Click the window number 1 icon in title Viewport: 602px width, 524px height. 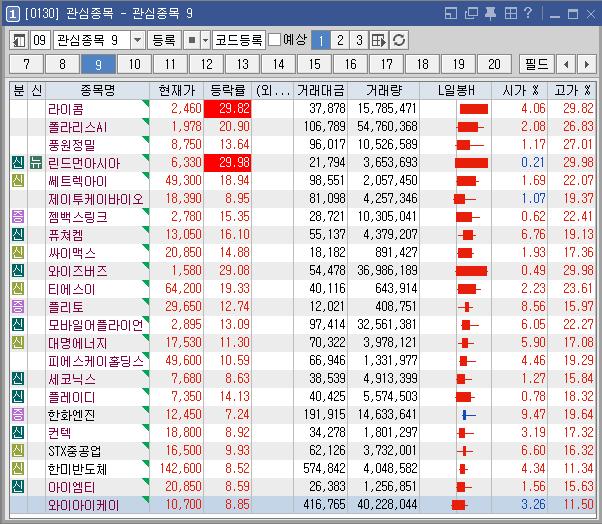13,14
